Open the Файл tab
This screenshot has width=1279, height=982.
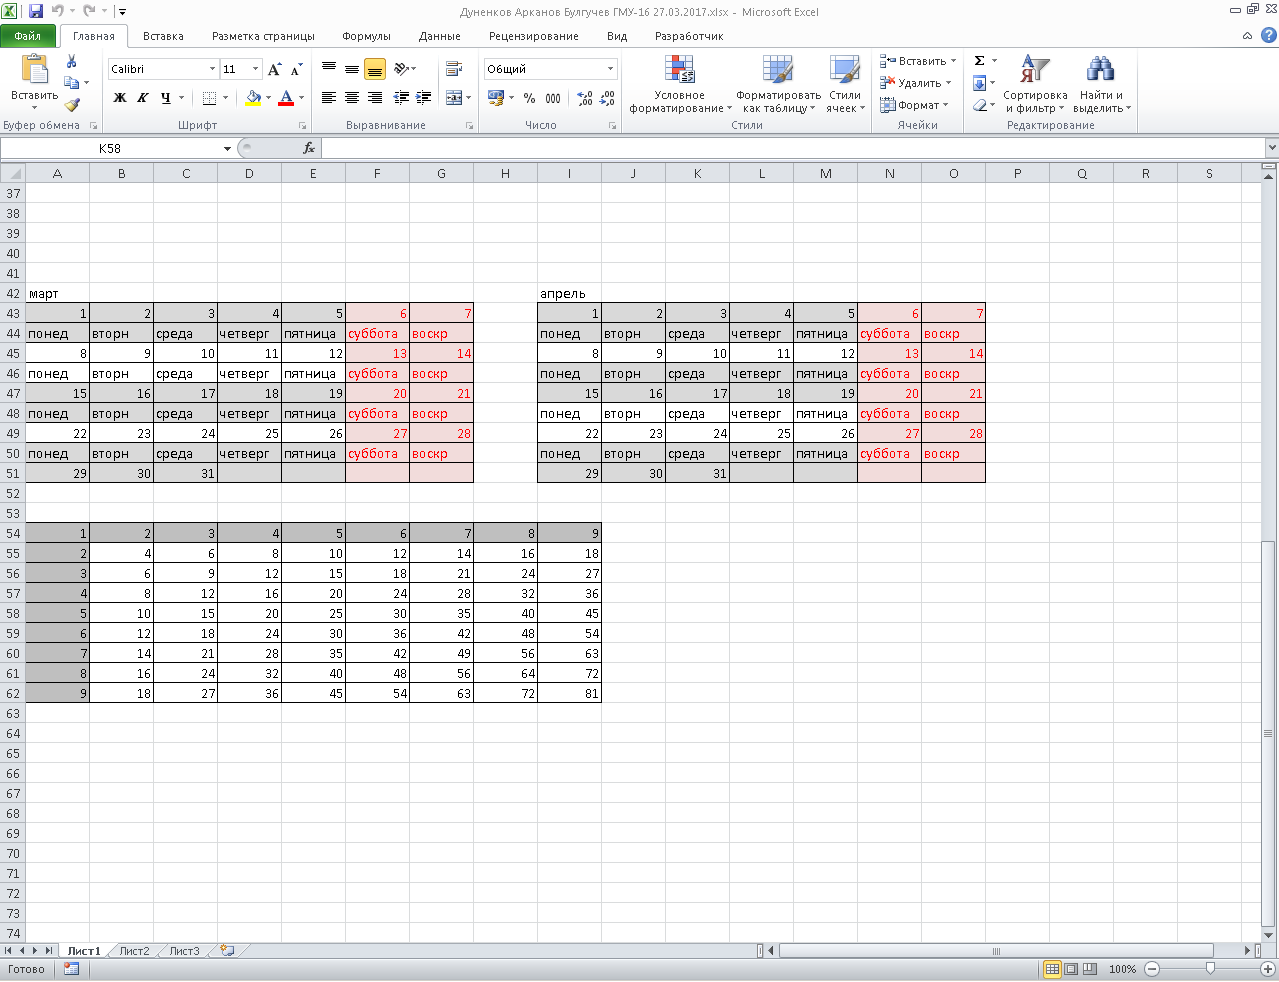(28, 36)
